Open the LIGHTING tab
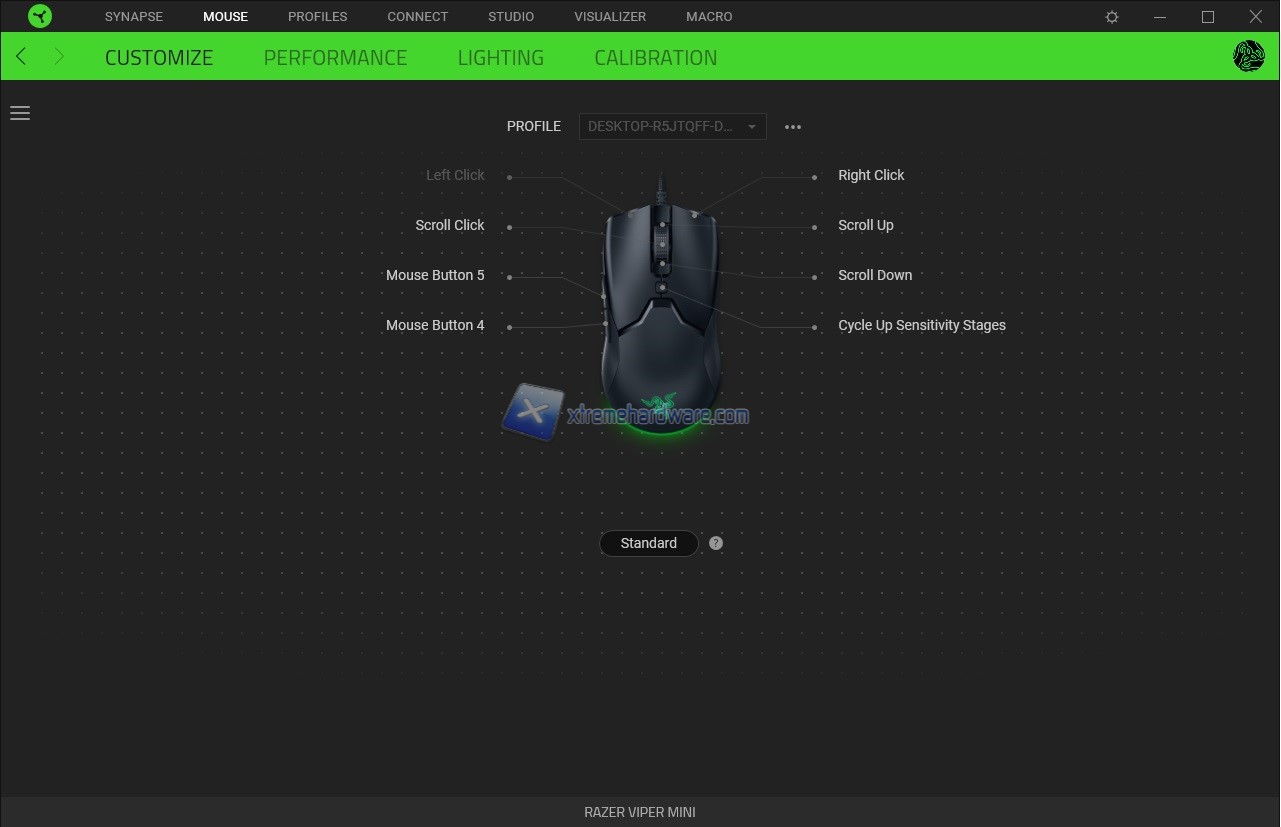Image resolution: width=1281 pixels, height=827 pixels. point(500,58)
